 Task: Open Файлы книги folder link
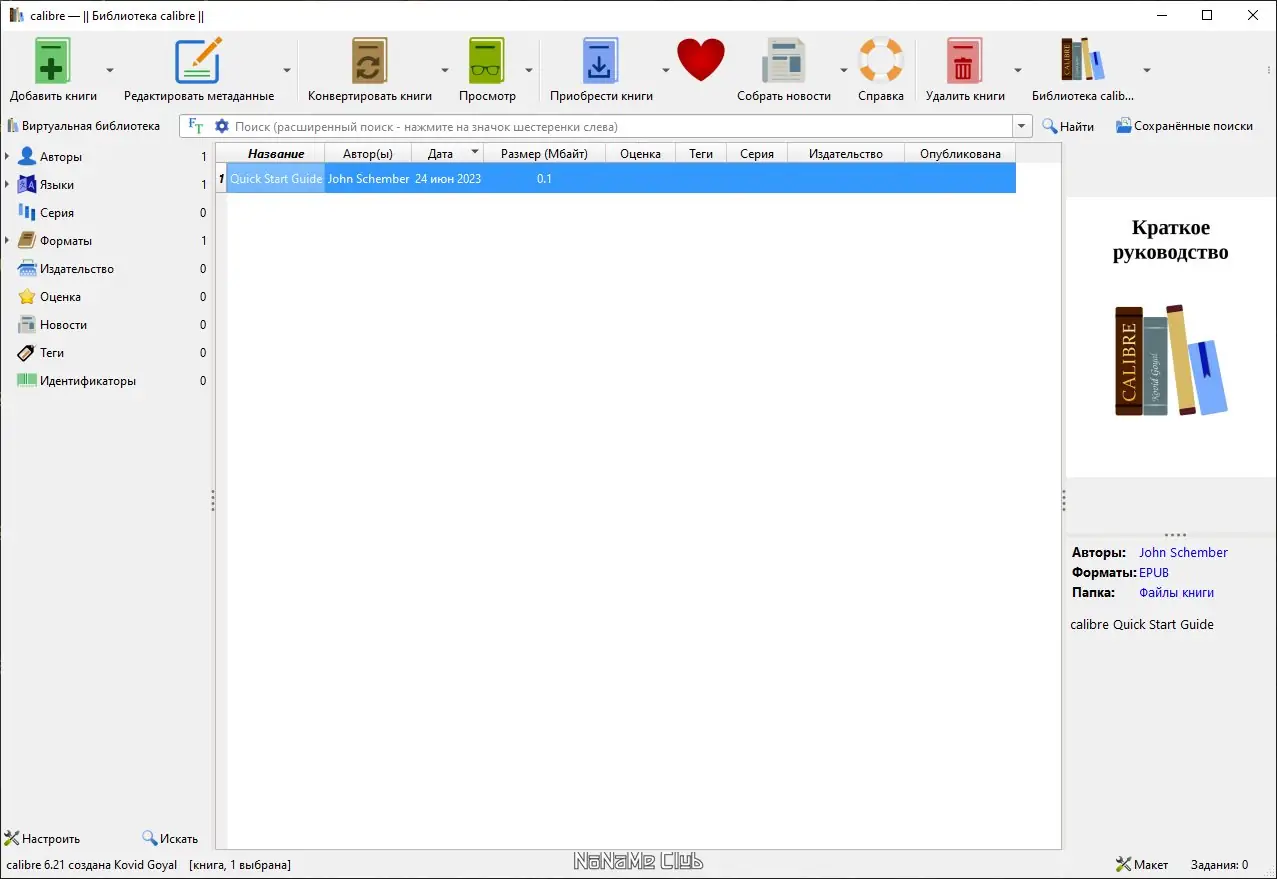(1176, 592)
